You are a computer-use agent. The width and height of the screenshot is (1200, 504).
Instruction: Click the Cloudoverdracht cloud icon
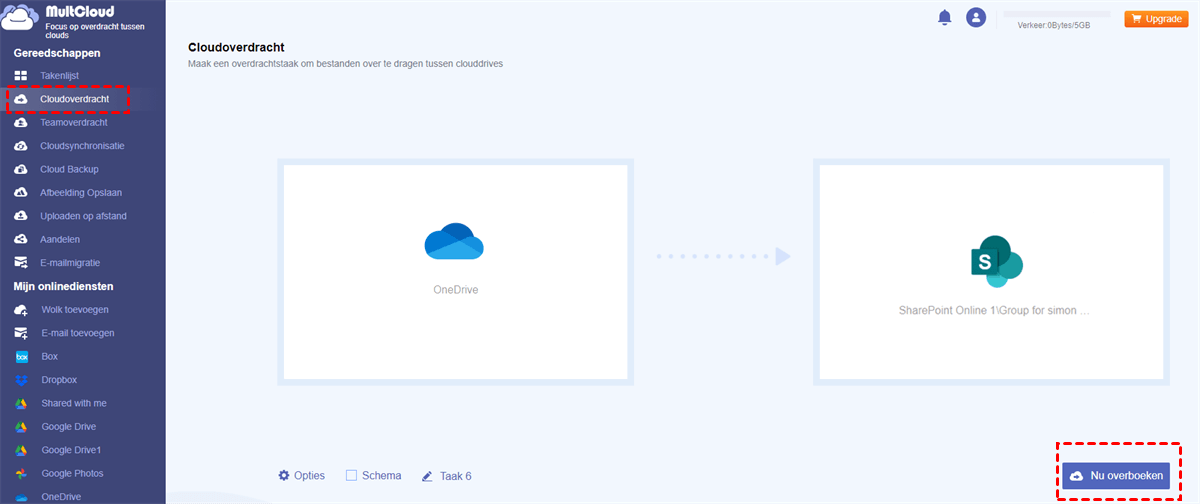point(21,99)
